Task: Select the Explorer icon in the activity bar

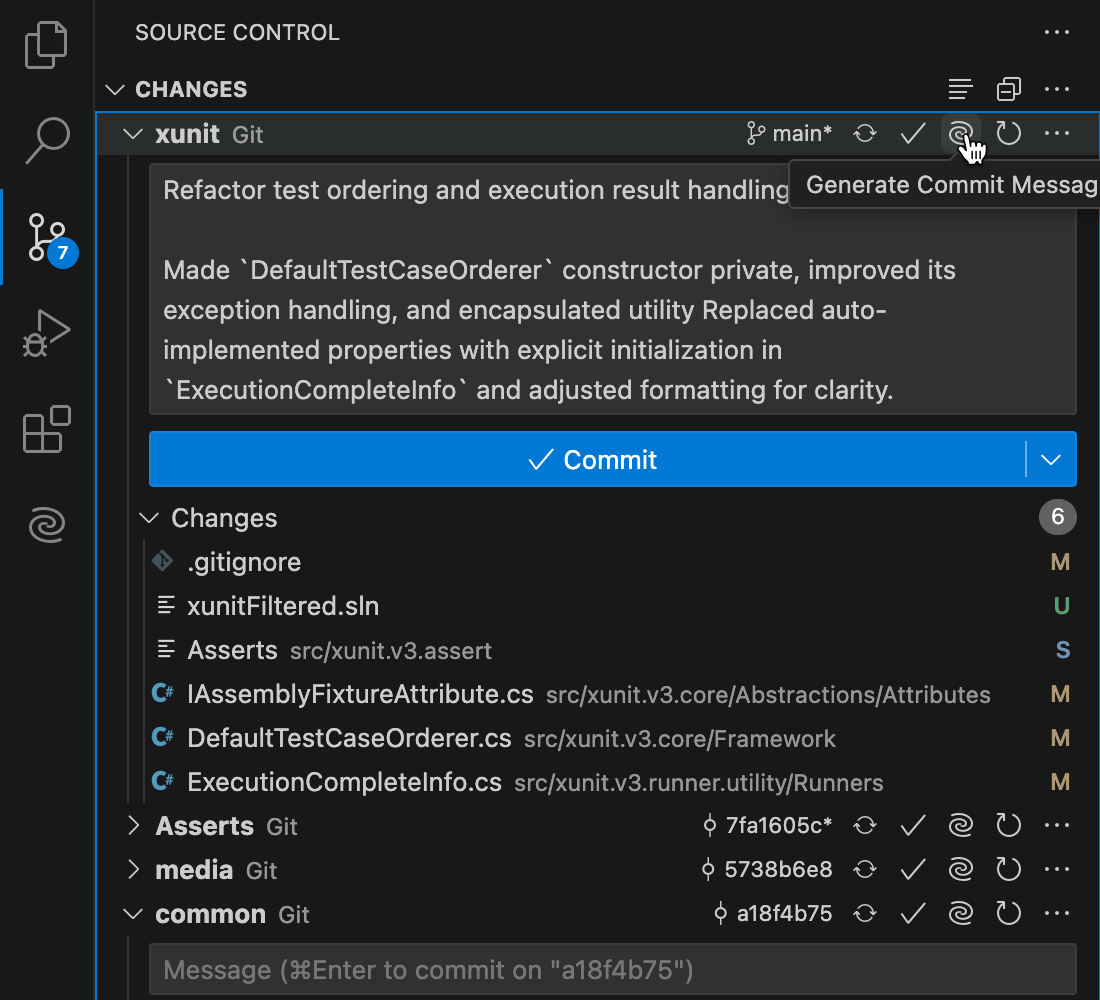Action: click(46, 44)
